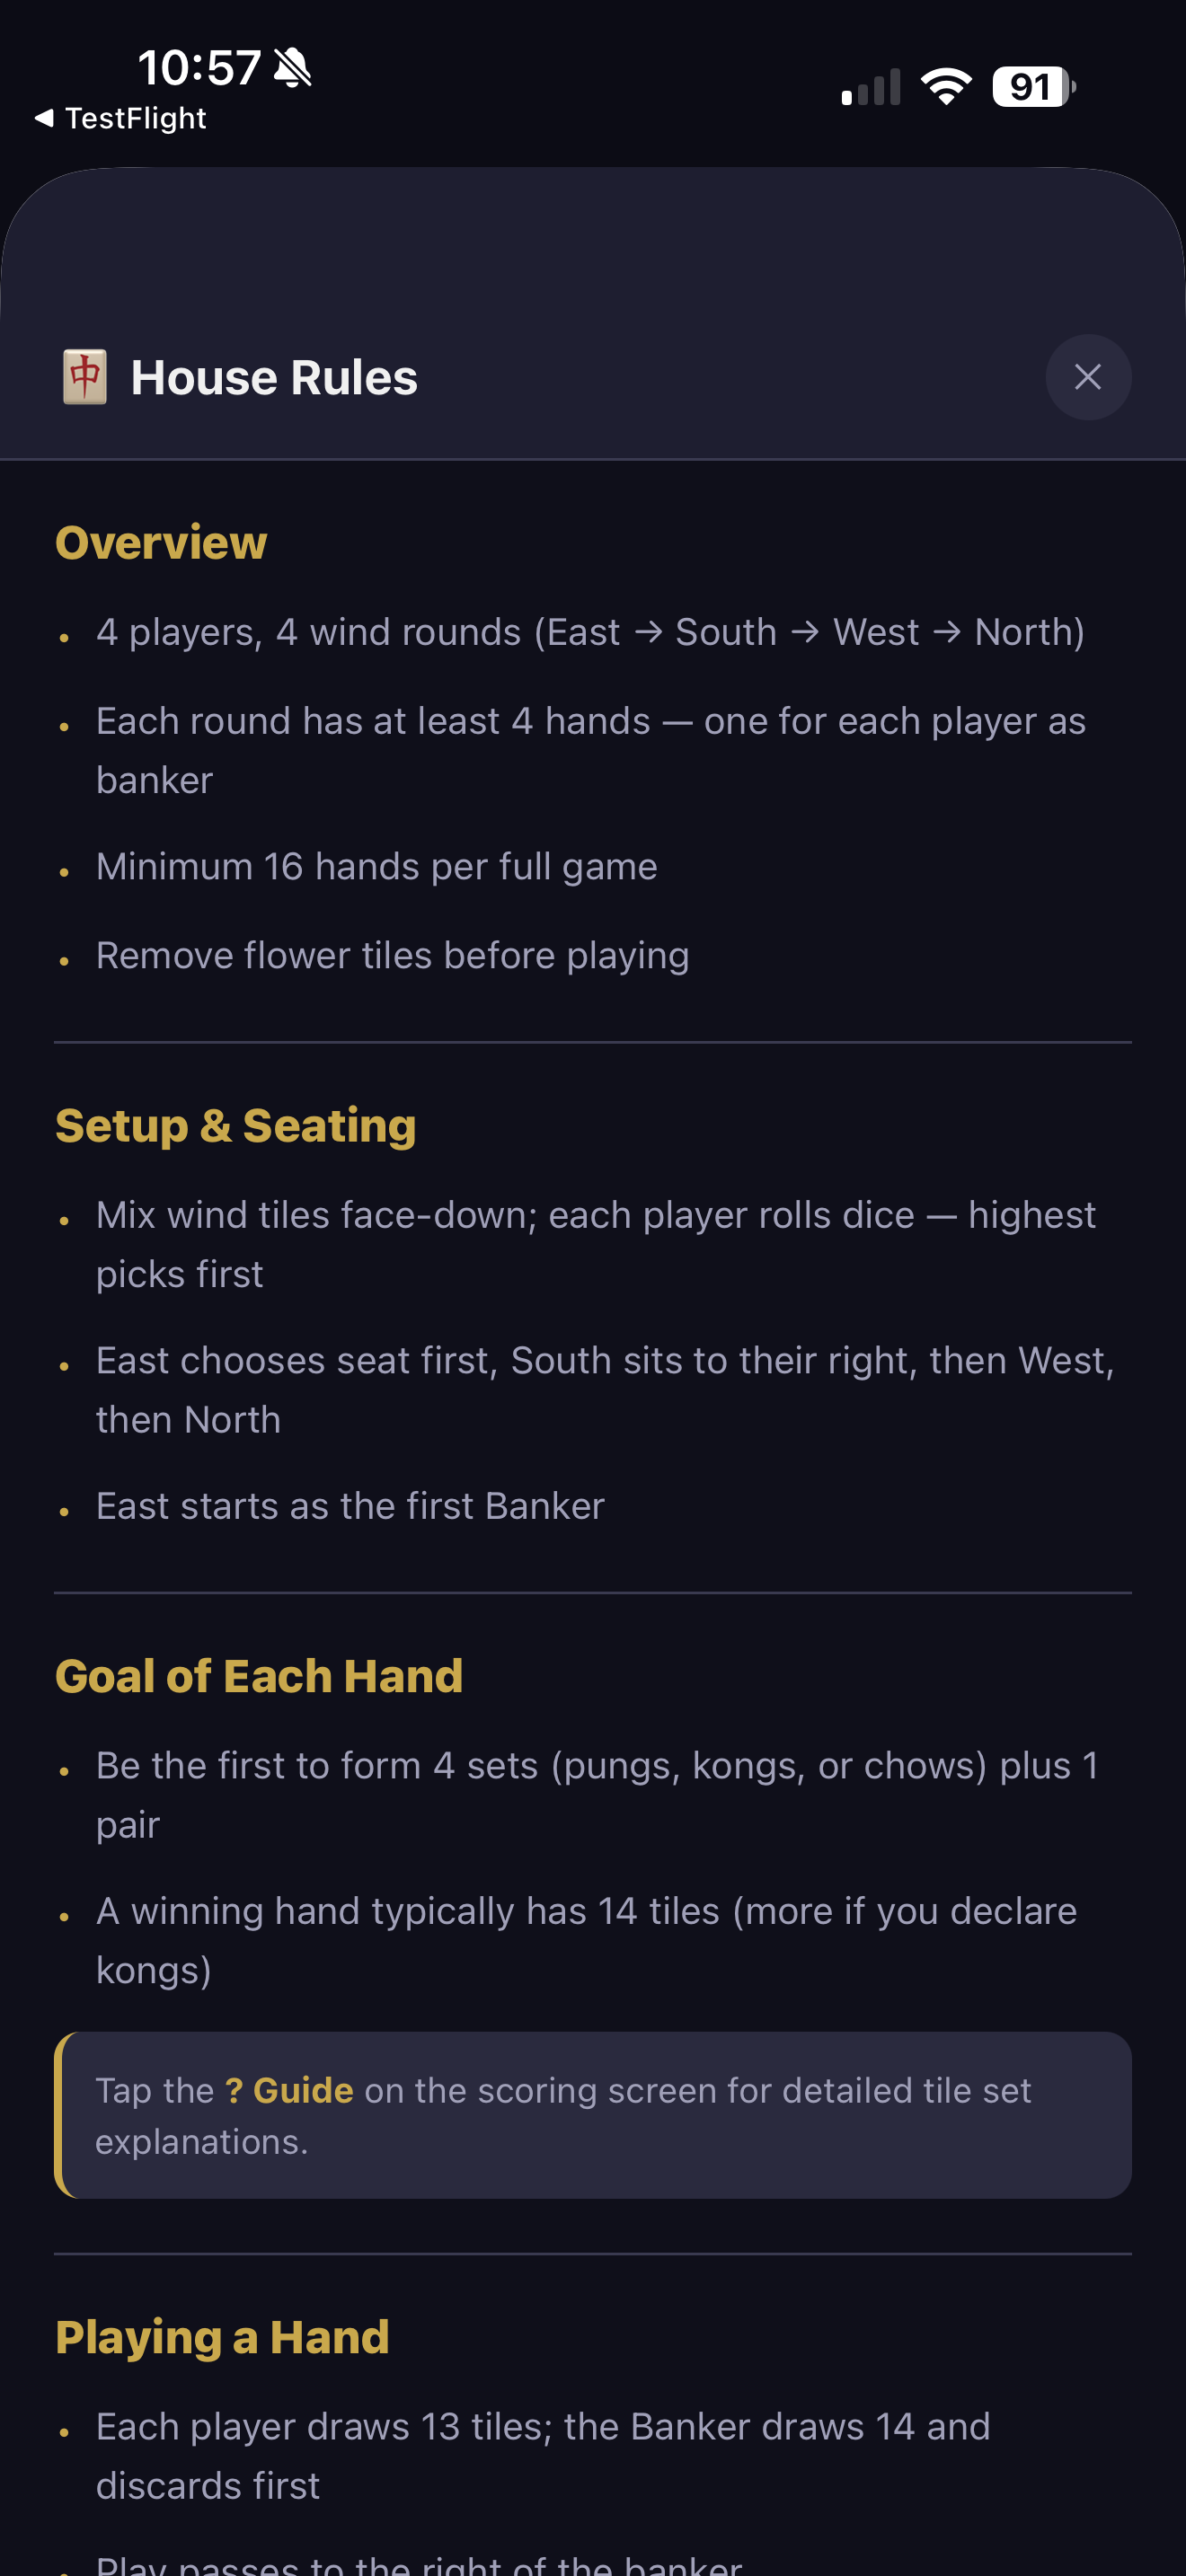
Task: Tap the silent mode bell icon
Action: [x=293, y=68]
